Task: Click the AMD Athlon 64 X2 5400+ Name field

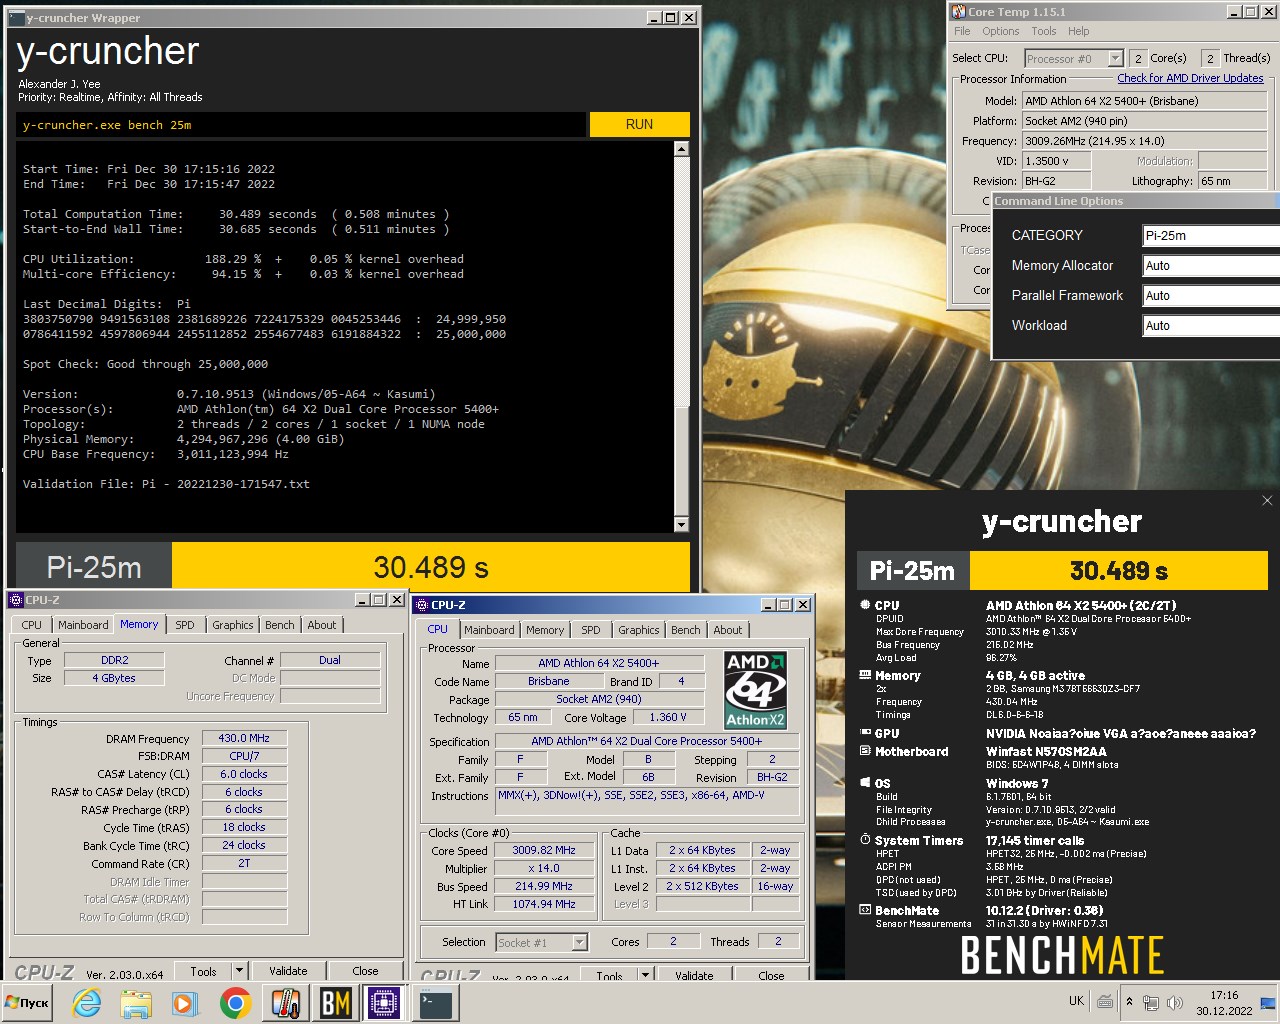Action: (599, 663)
